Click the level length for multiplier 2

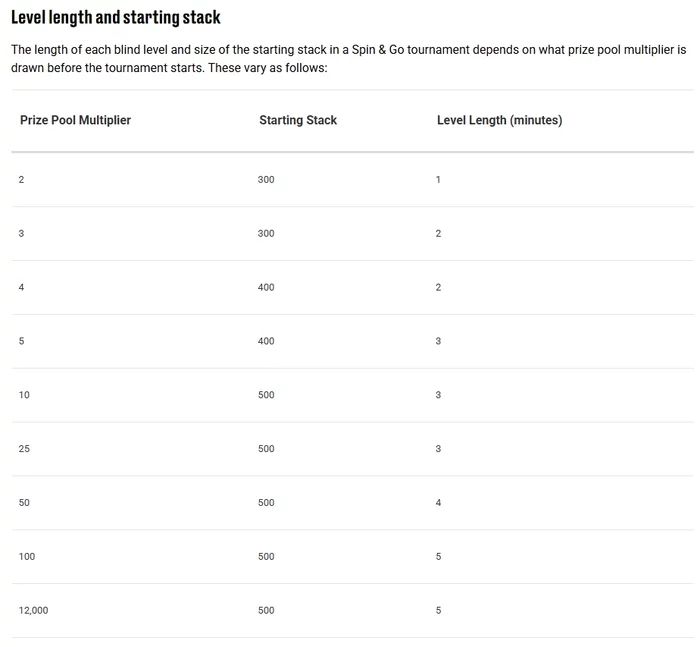pos(438,180)
